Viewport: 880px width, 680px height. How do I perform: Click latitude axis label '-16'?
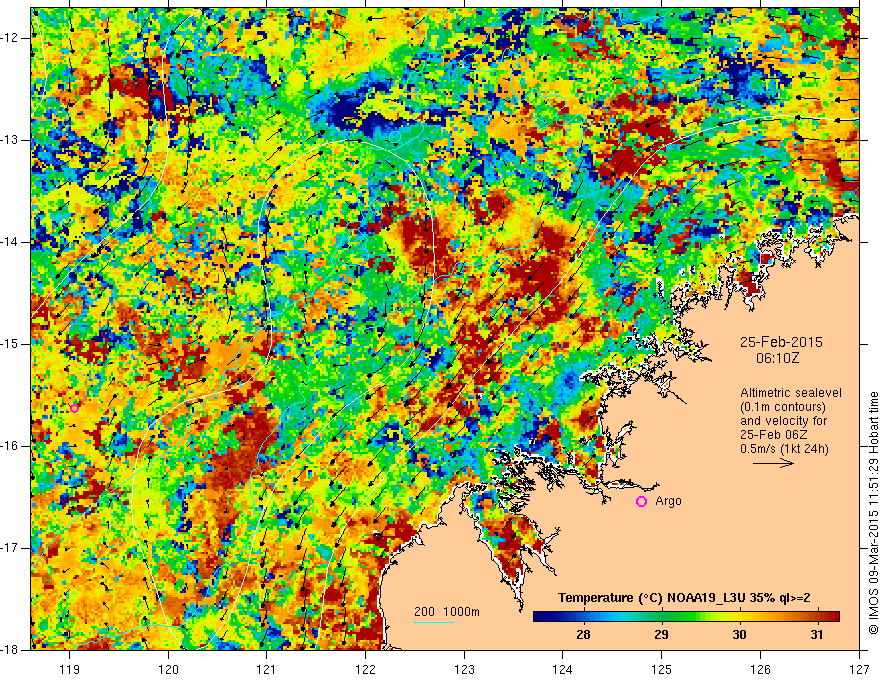pos(10,446)
